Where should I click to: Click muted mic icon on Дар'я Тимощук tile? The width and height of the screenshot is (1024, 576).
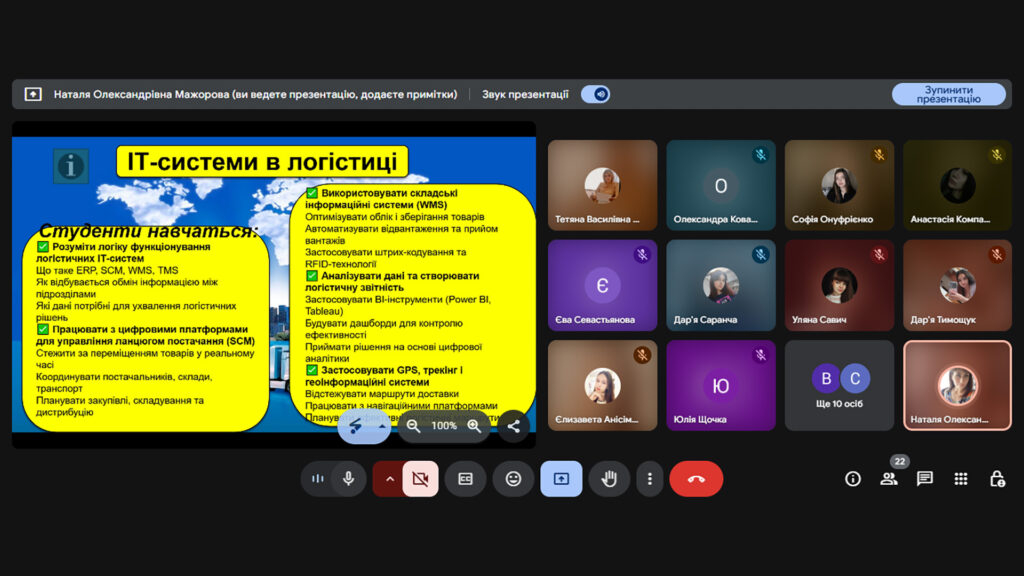click(x=997, y=255)
